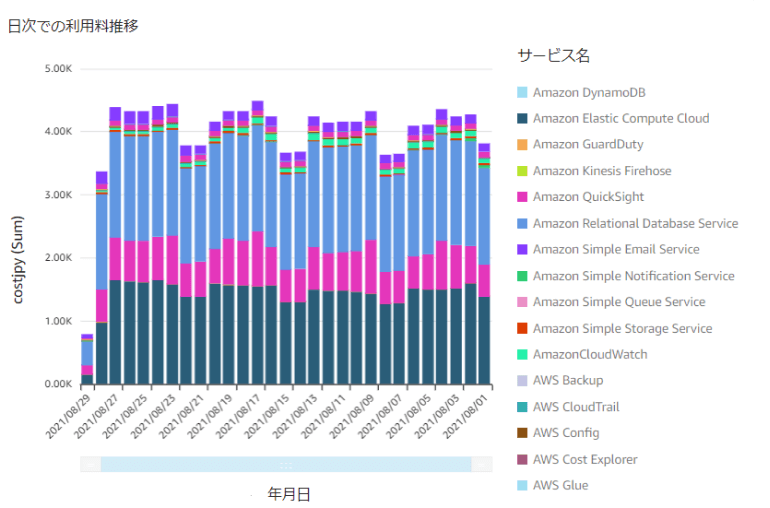Click the horizontal date range scrollbar
770x508 pixels.
click(x=286, y=464)
